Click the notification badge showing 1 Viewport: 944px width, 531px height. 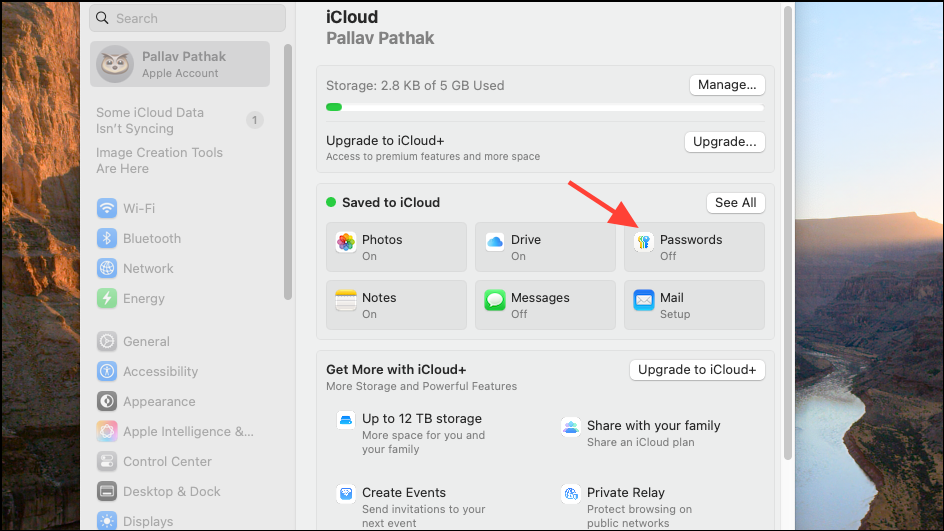[255, 120]
